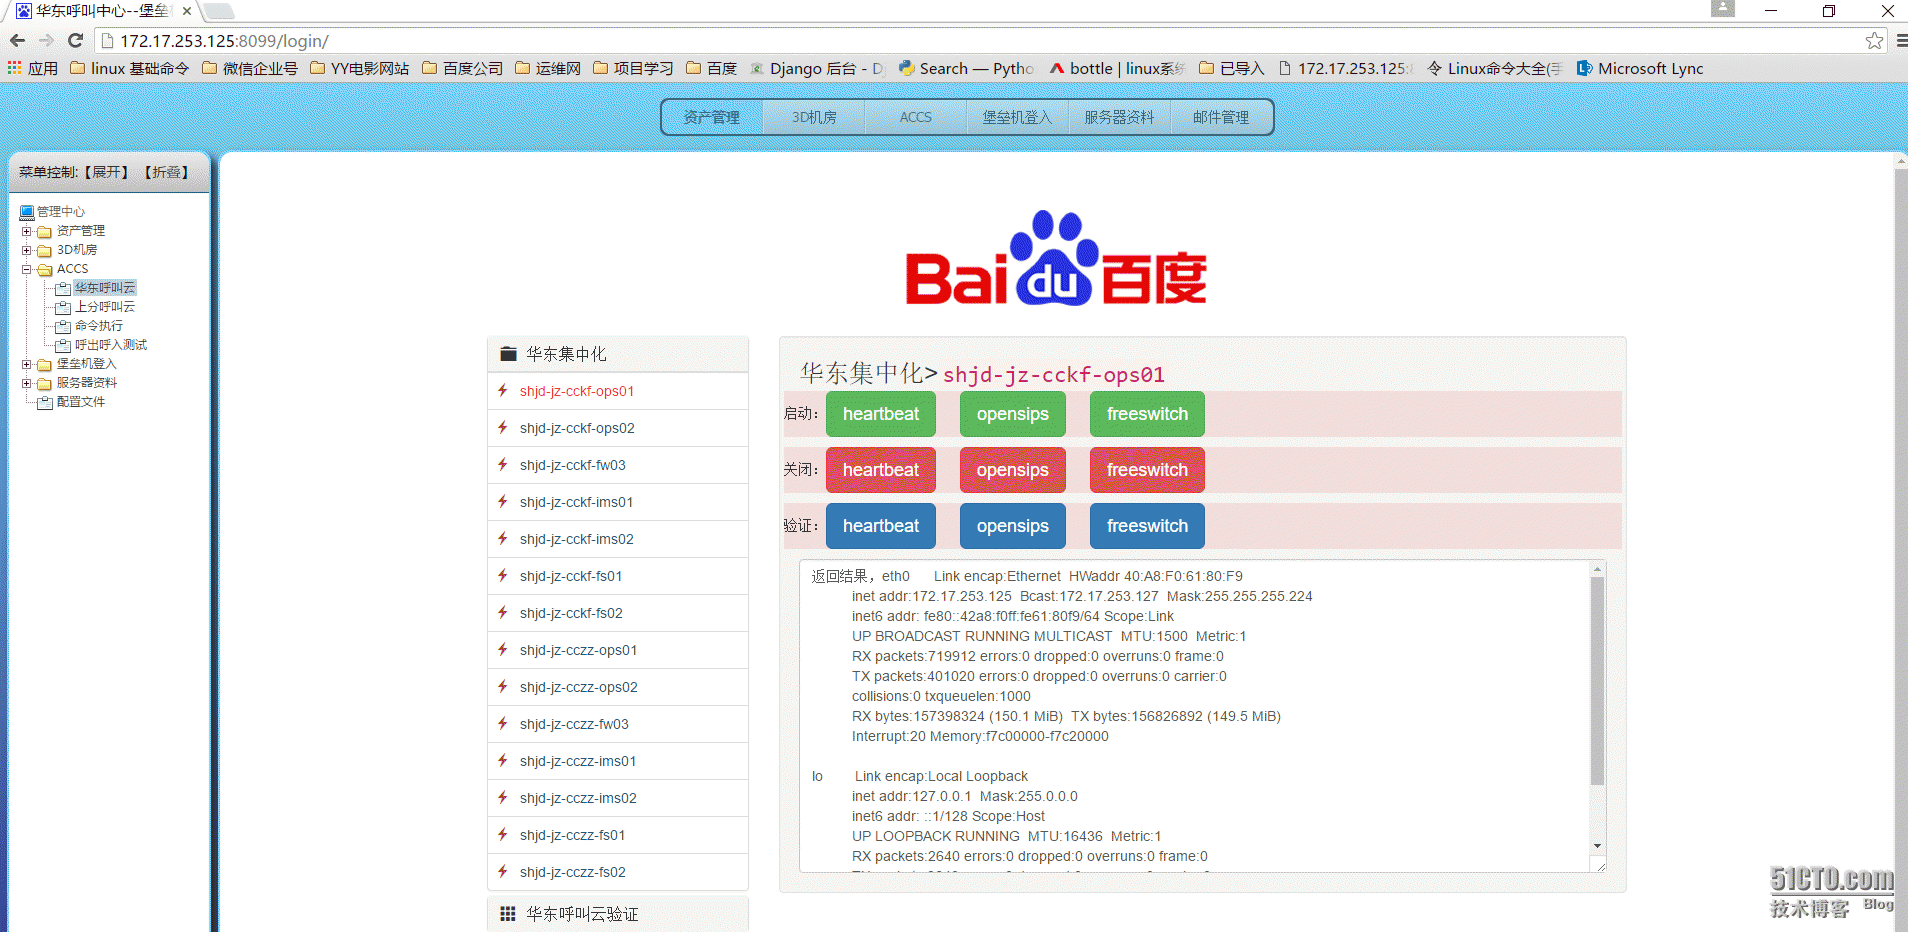Select the 邮件管理 top tab
1908x932 pixels.
(x=1222, y=117)
